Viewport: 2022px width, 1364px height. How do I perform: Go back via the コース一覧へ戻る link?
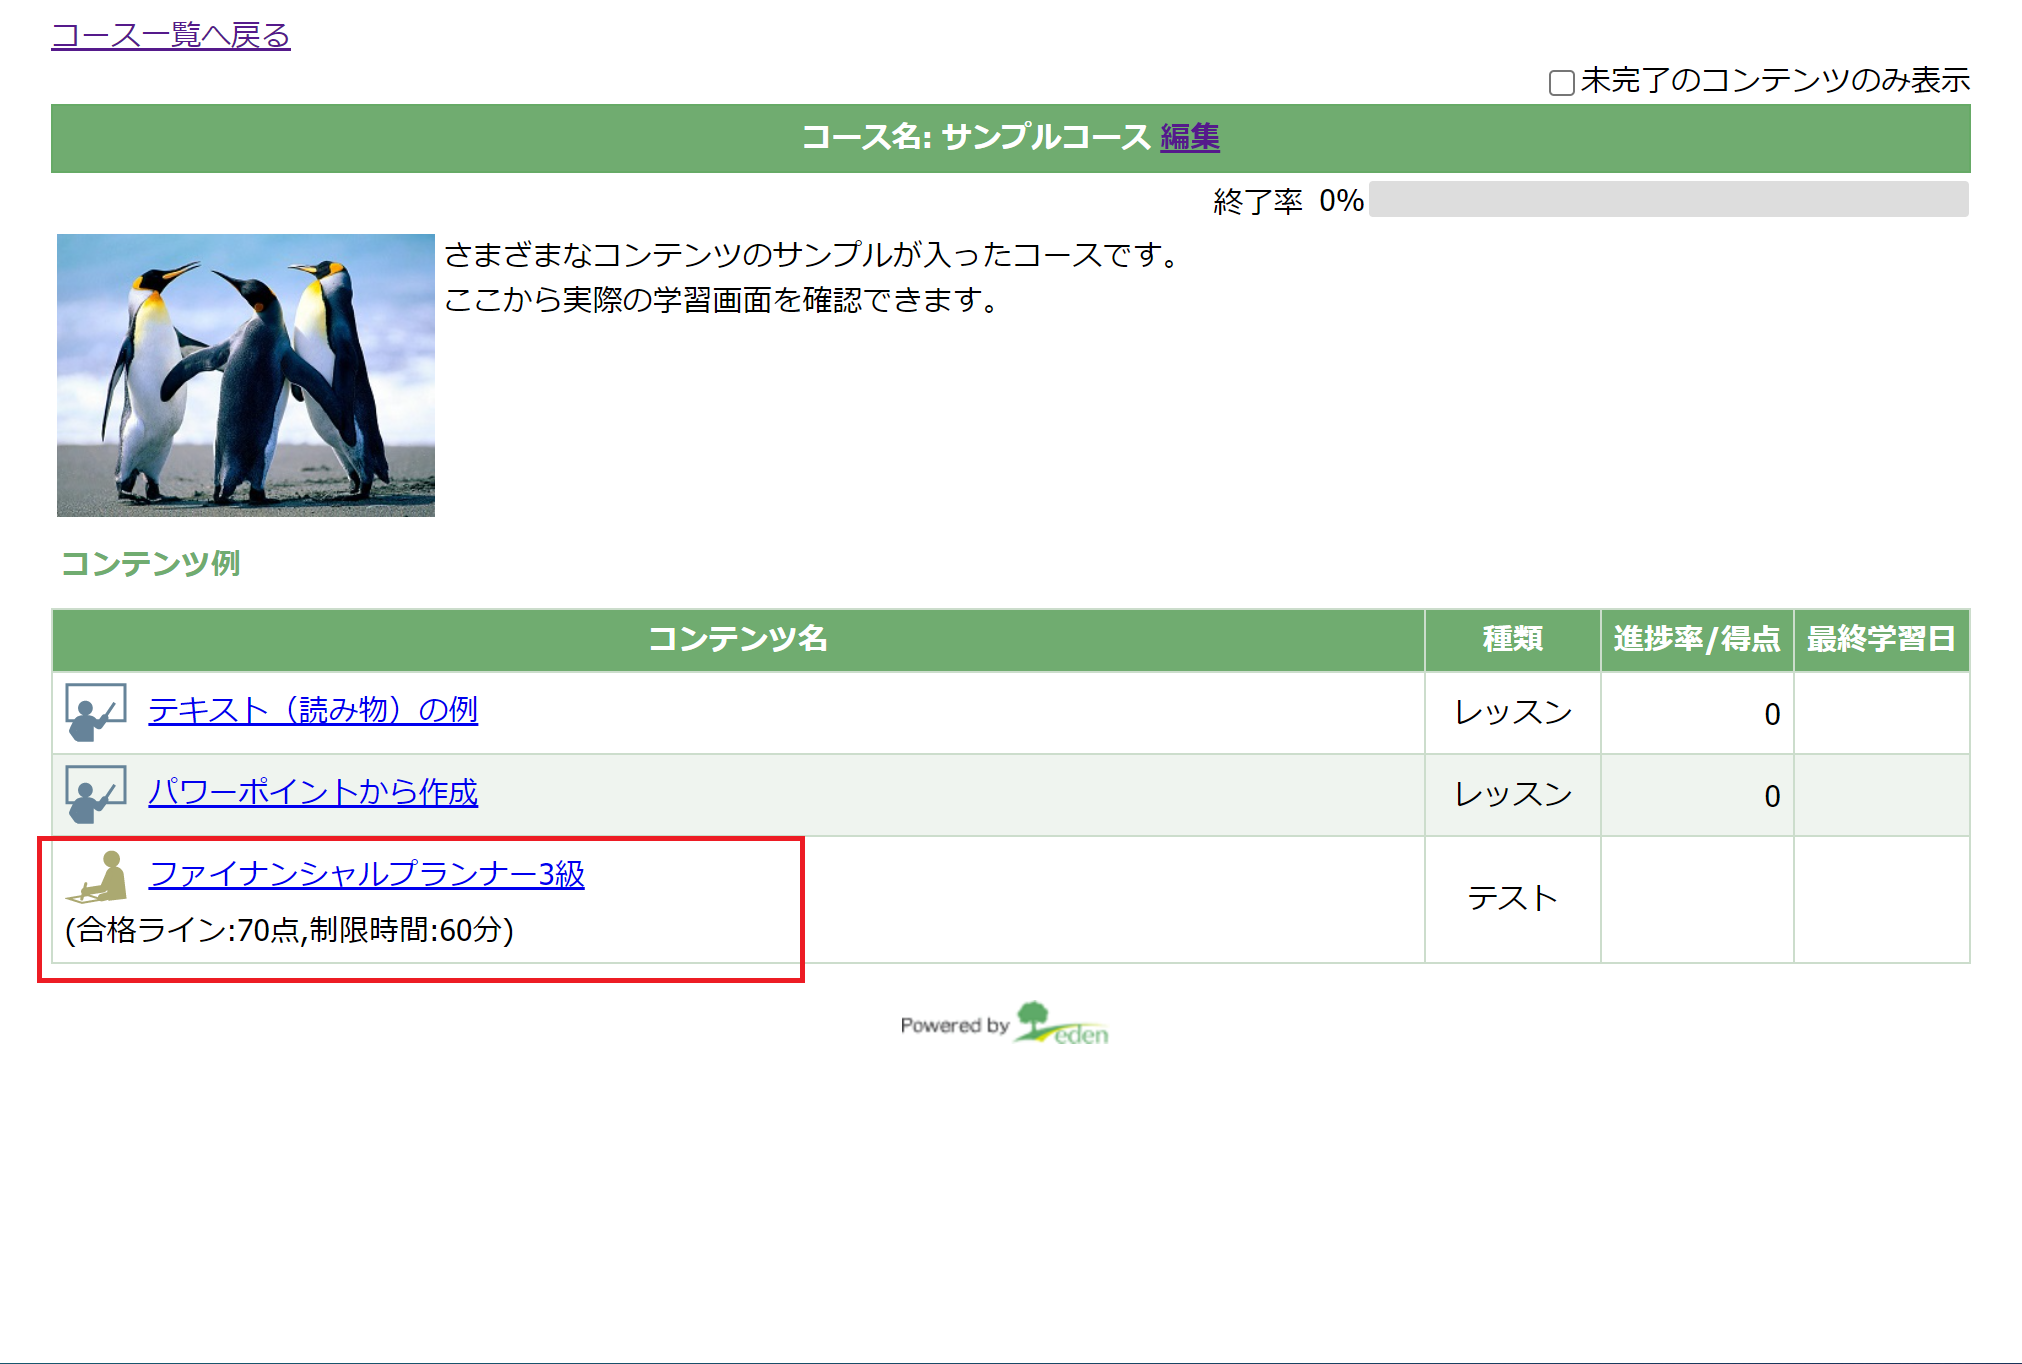point(171,35)
